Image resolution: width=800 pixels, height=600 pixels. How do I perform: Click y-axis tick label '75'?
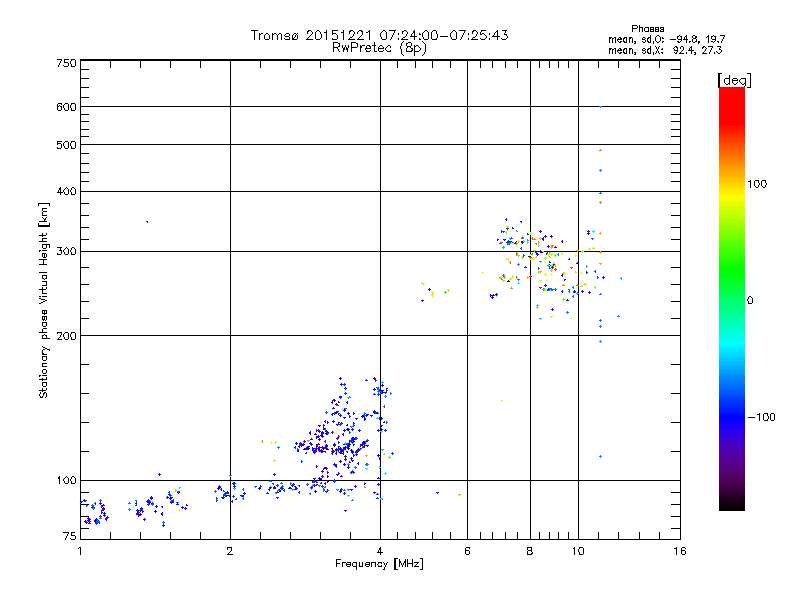coord(70,536)
